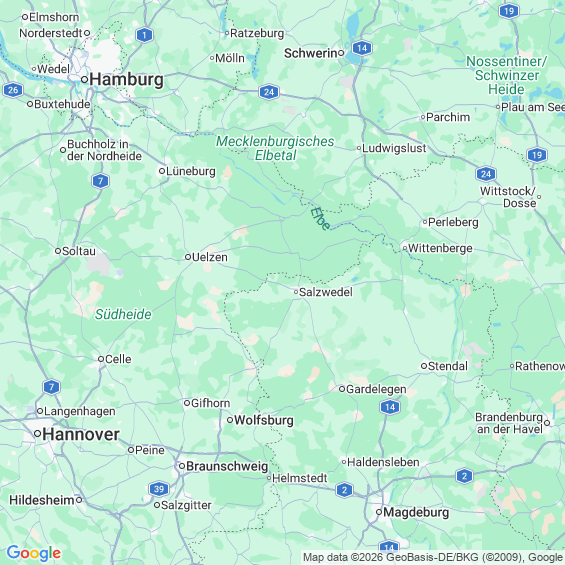Click the route 7 shield near Langenhagen
Image resolution: width=565 pixels, height=565 pixels.
point(52,387)
